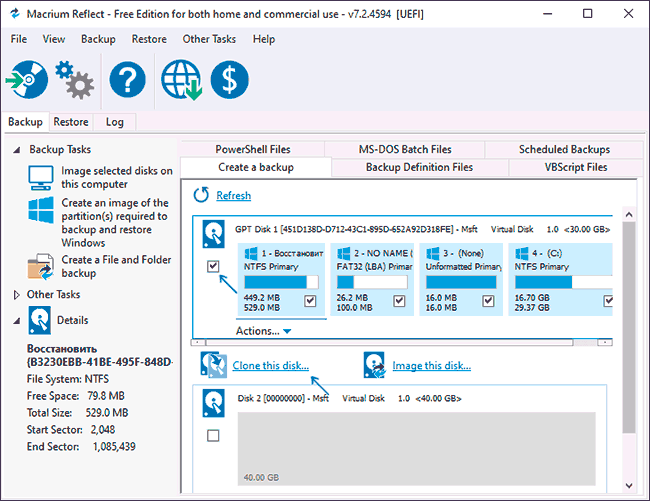Click the Macrium Reflect title bar logo
This screenshot has height=501, width=650.
coord(15,14)
